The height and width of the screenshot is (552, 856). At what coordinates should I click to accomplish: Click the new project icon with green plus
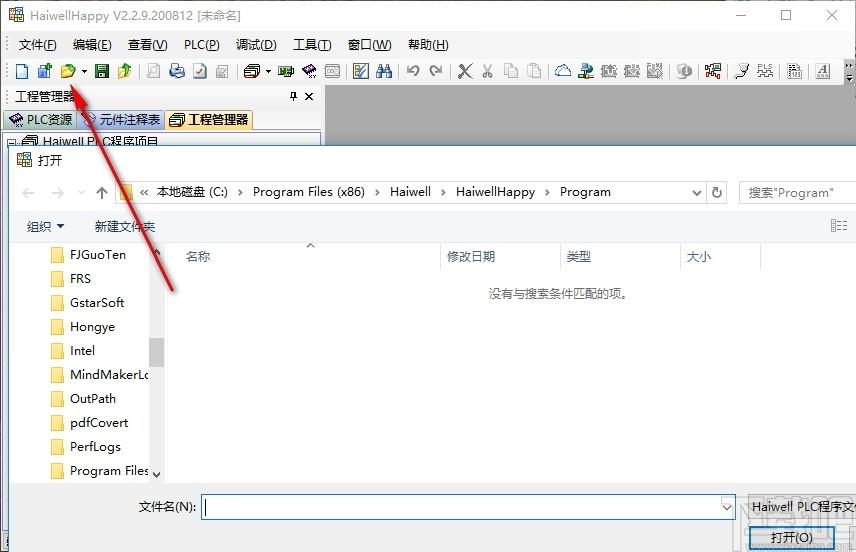45,71
